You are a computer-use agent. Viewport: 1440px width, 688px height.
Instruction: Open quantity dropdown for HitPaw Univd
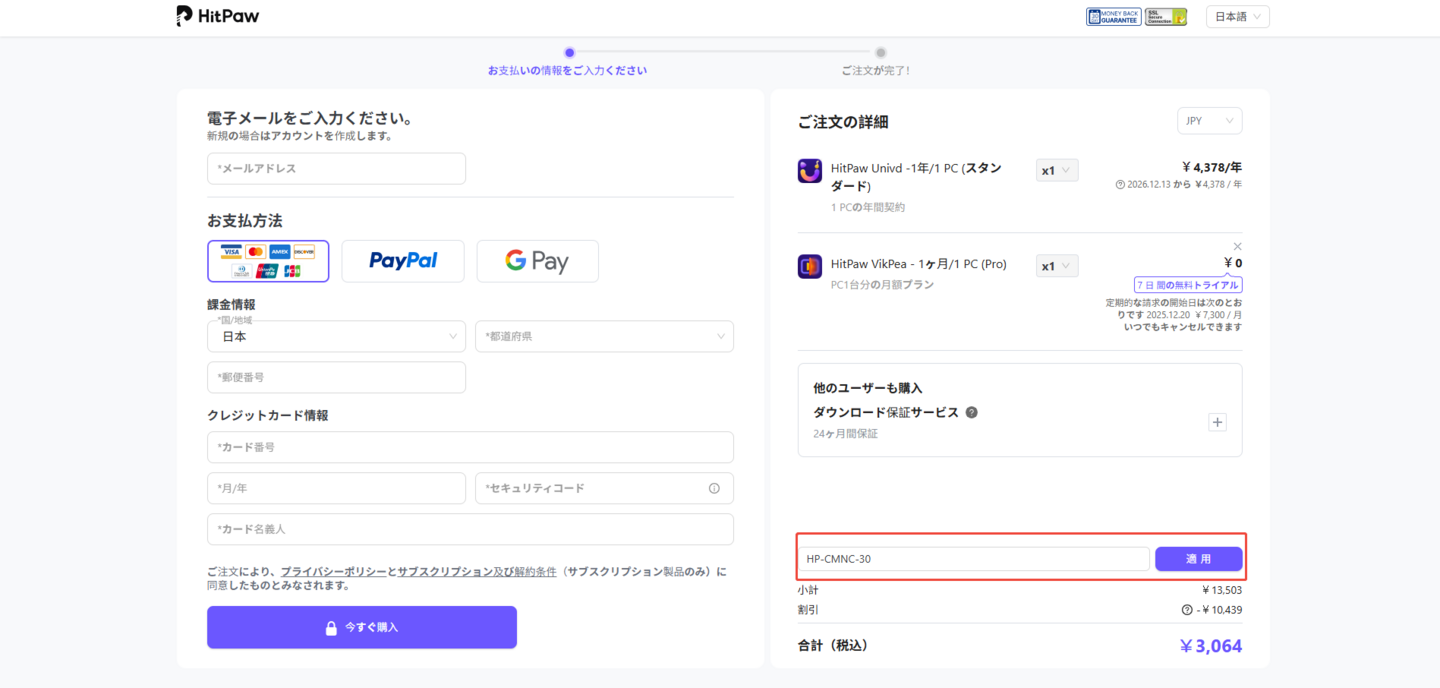point(1057,171)
